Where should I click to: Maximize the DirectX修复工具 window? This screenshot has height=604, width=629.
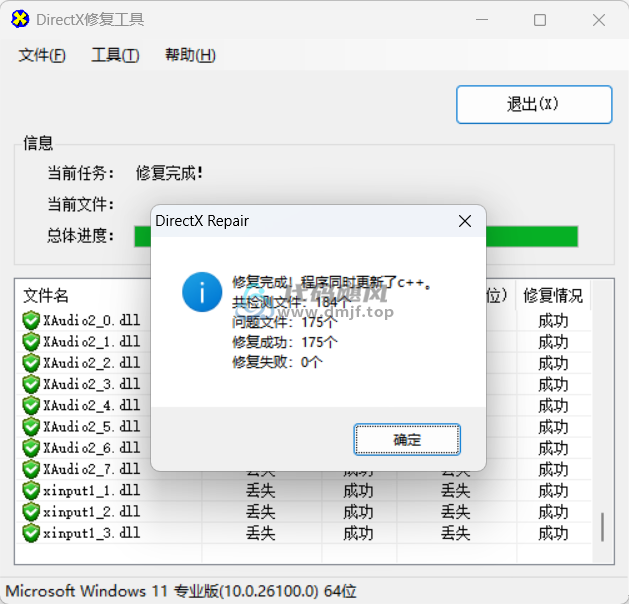540,20
